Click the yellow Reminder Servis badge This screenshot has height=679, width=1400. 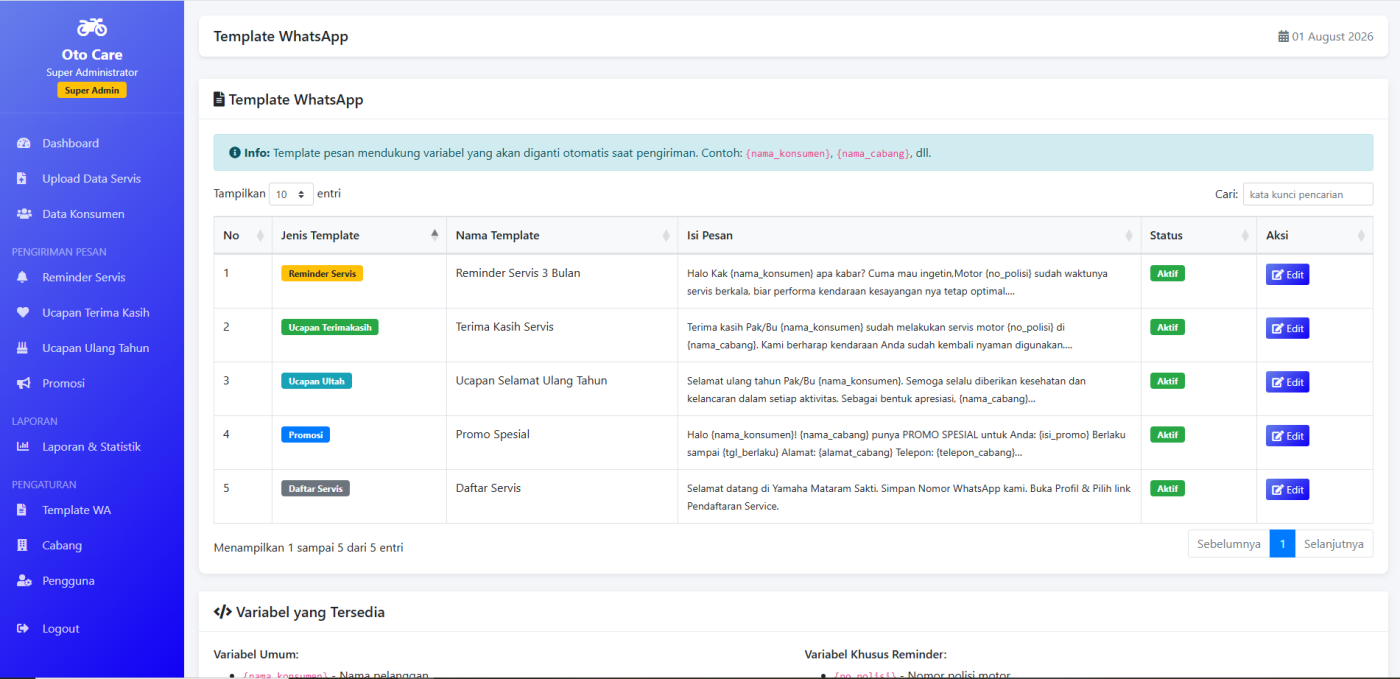pos(322,273)
